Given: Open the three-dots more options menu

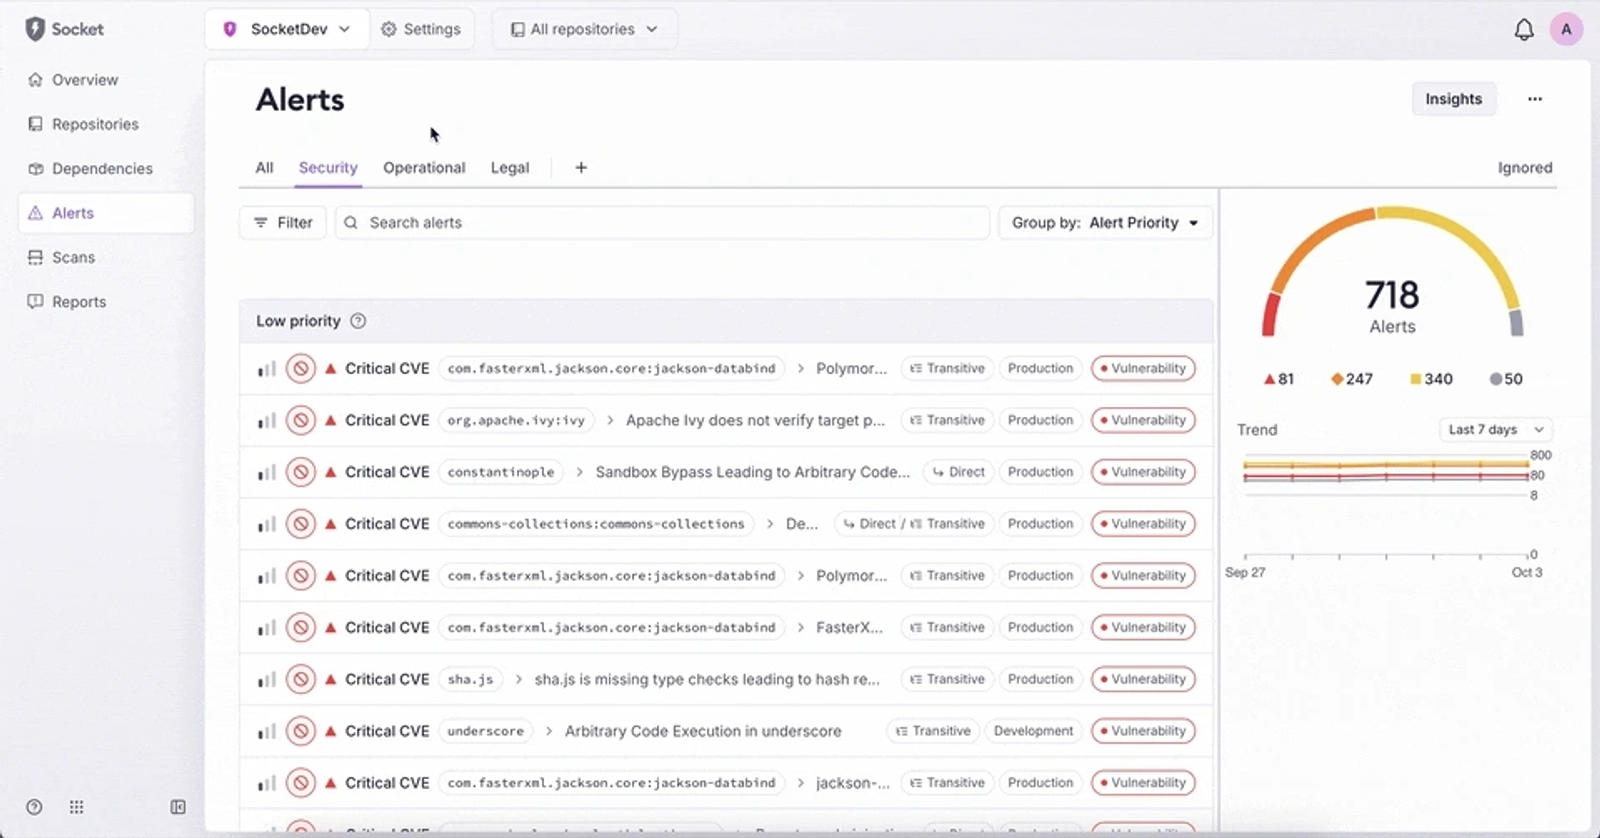Looking at the screenshot, I should point(1535,99).
